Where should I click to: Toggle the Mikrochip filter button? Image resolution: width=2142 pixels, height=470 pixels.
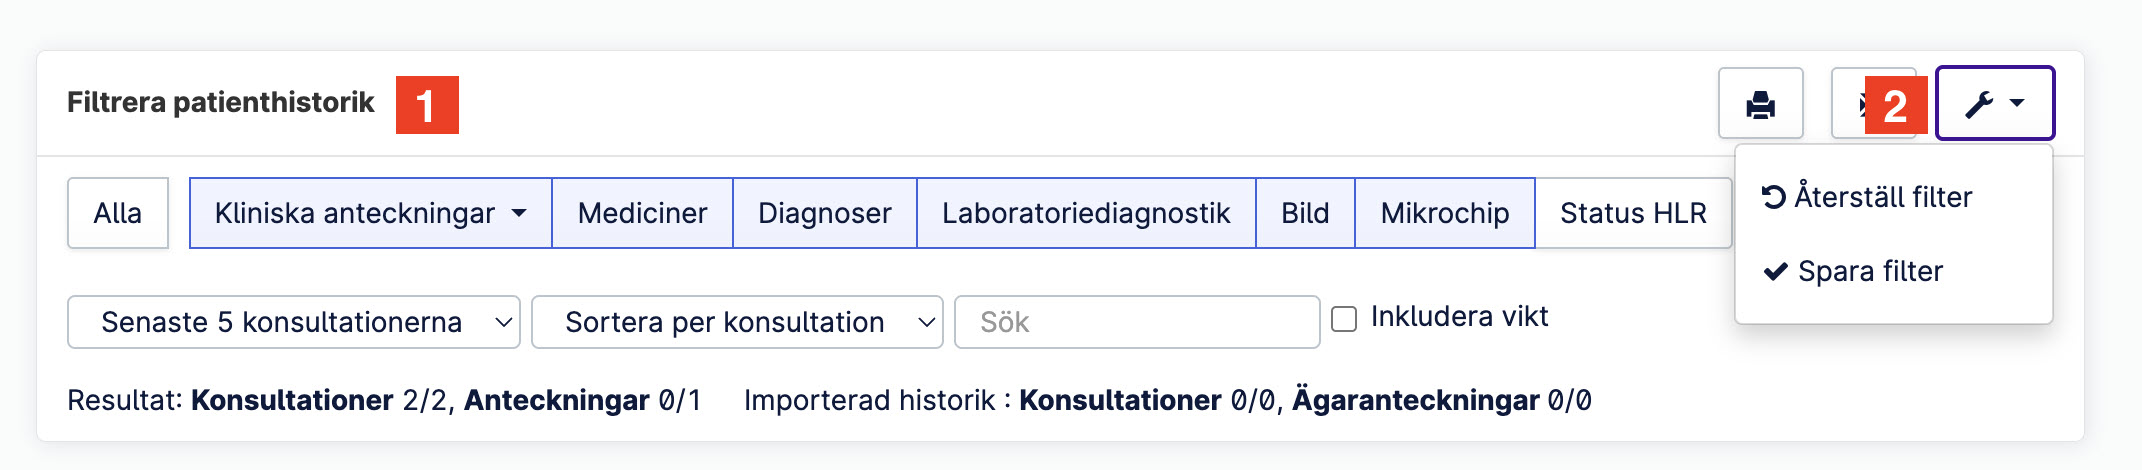[1445, 213]
